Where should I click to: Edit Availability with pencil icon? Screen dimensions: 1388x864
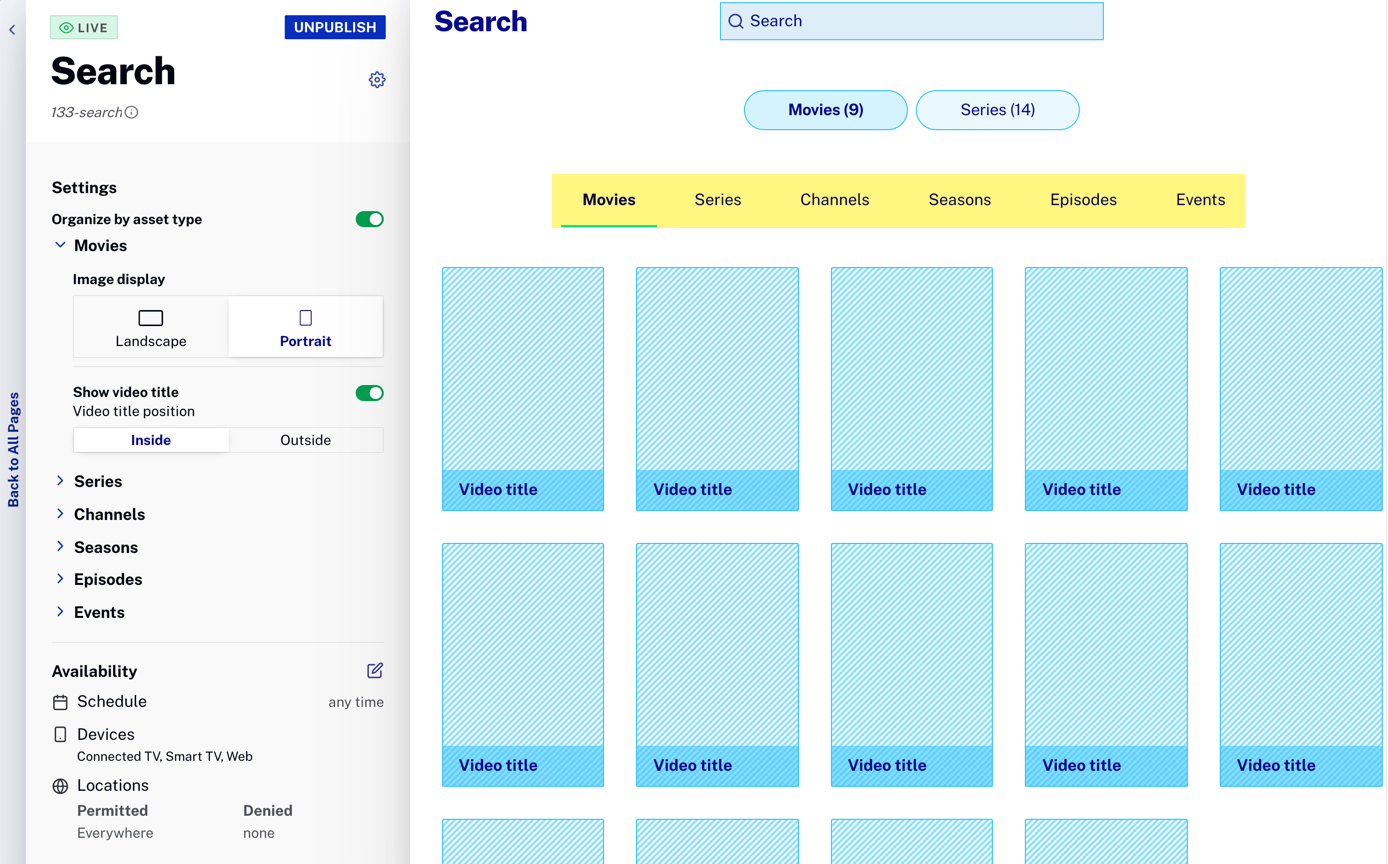click(375, 671)
